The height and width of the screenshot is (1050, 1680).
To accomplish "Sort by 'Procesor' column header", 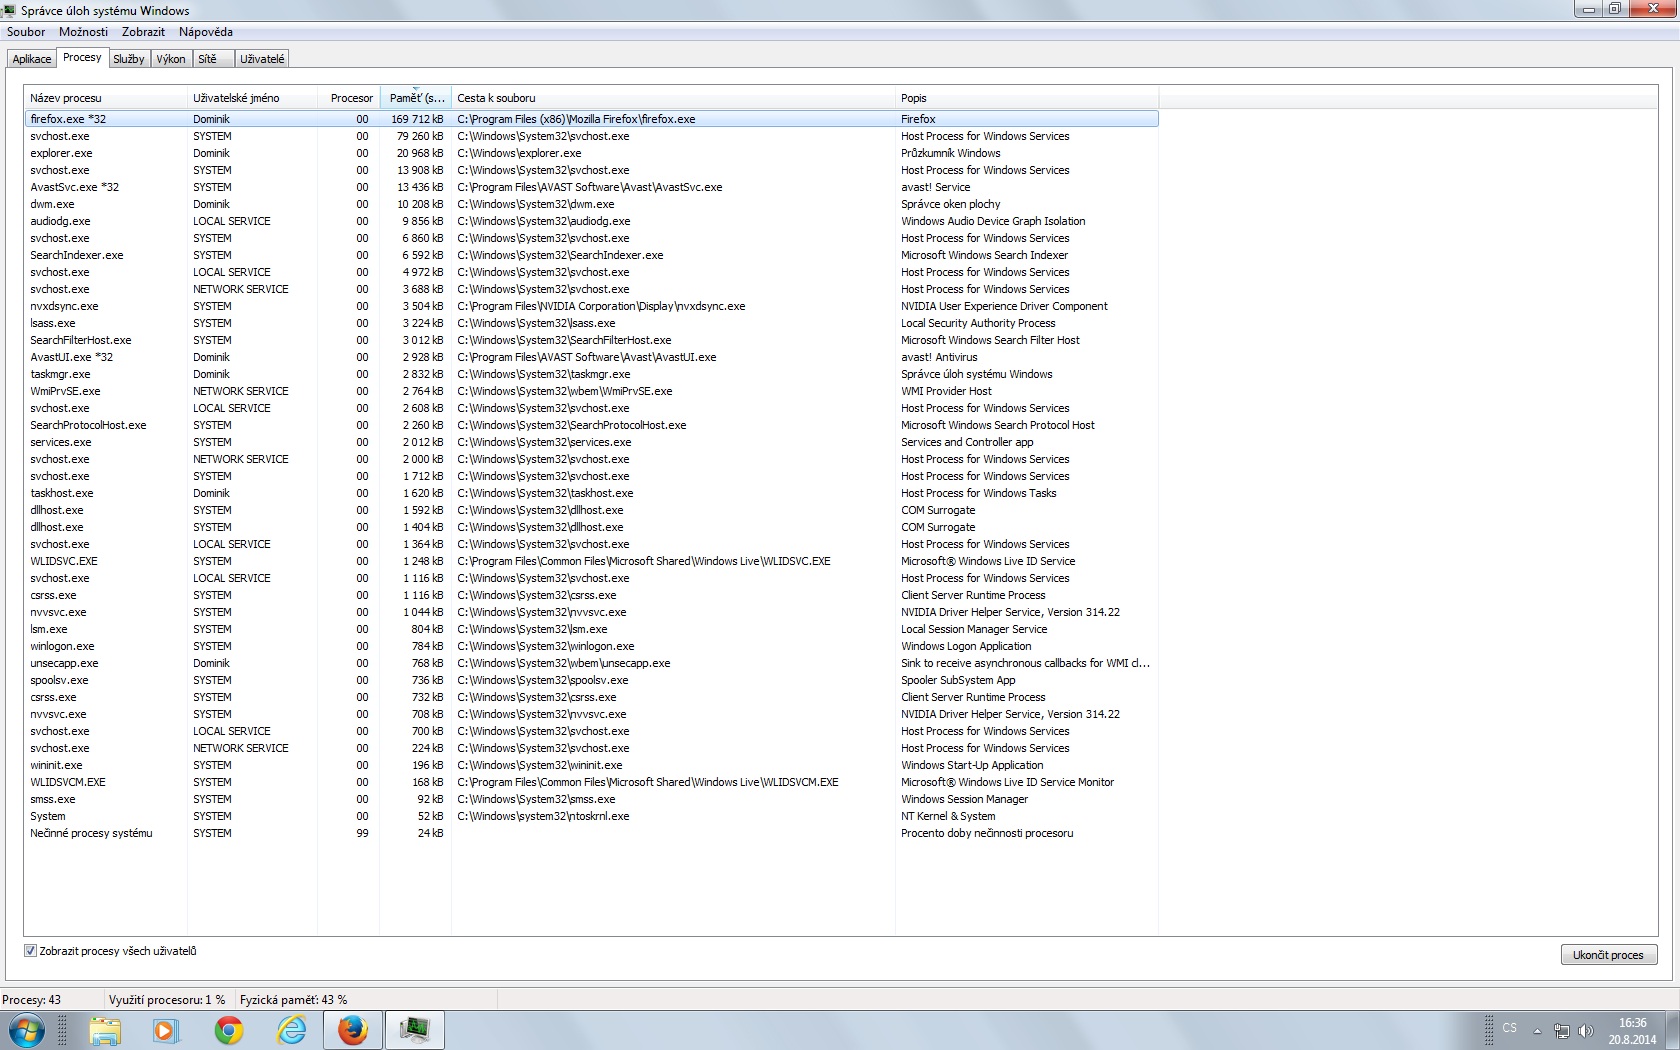I will tap(349, 98).
